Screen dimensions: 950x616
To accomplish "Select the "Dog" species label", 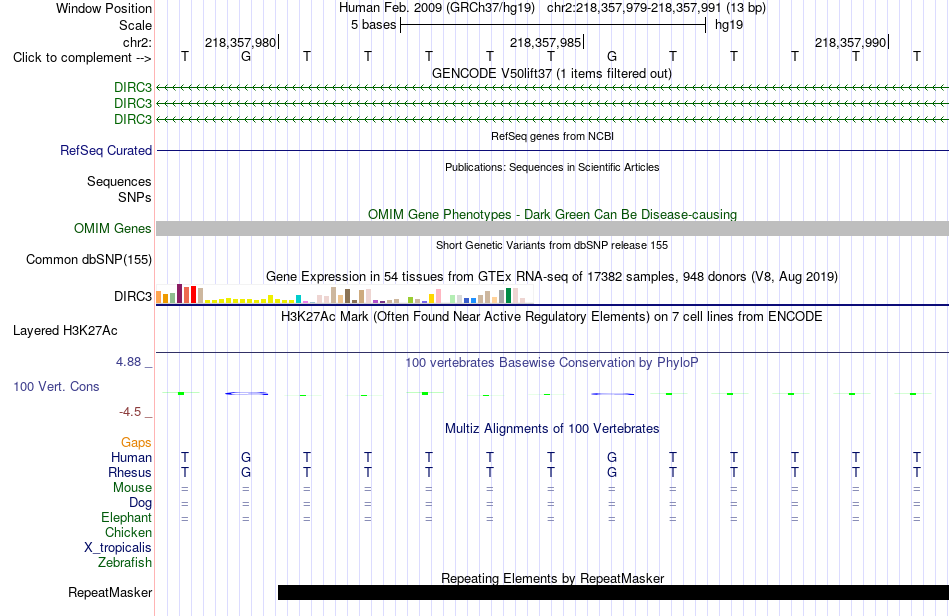I will (140, 503).
